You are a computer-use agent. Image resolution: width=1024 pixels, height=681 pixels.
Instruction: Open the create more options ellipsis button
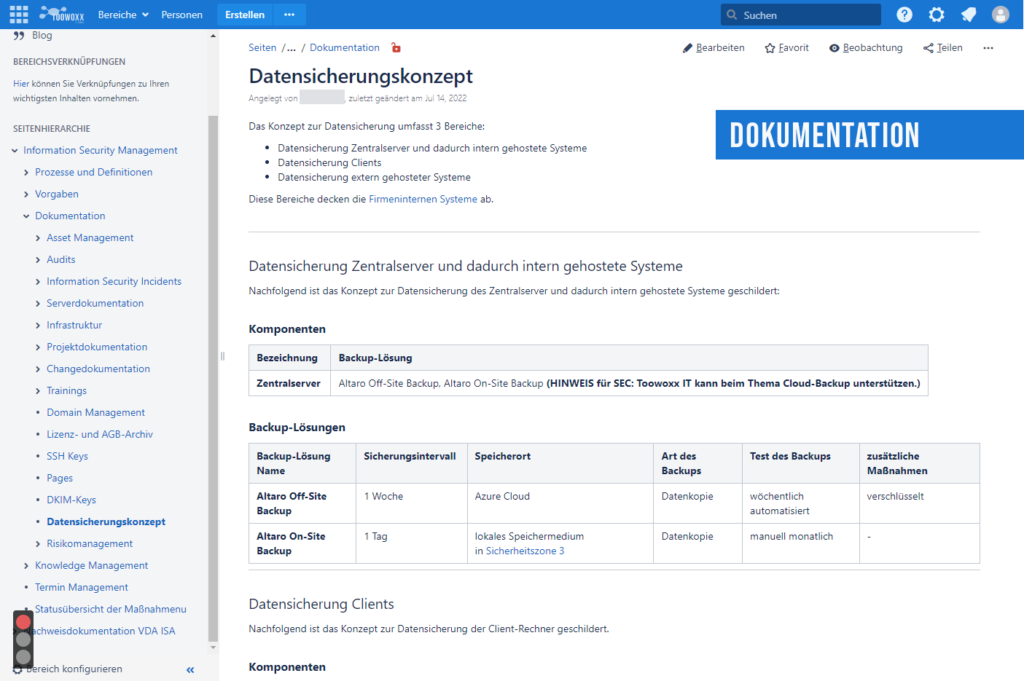coord(289,15)
